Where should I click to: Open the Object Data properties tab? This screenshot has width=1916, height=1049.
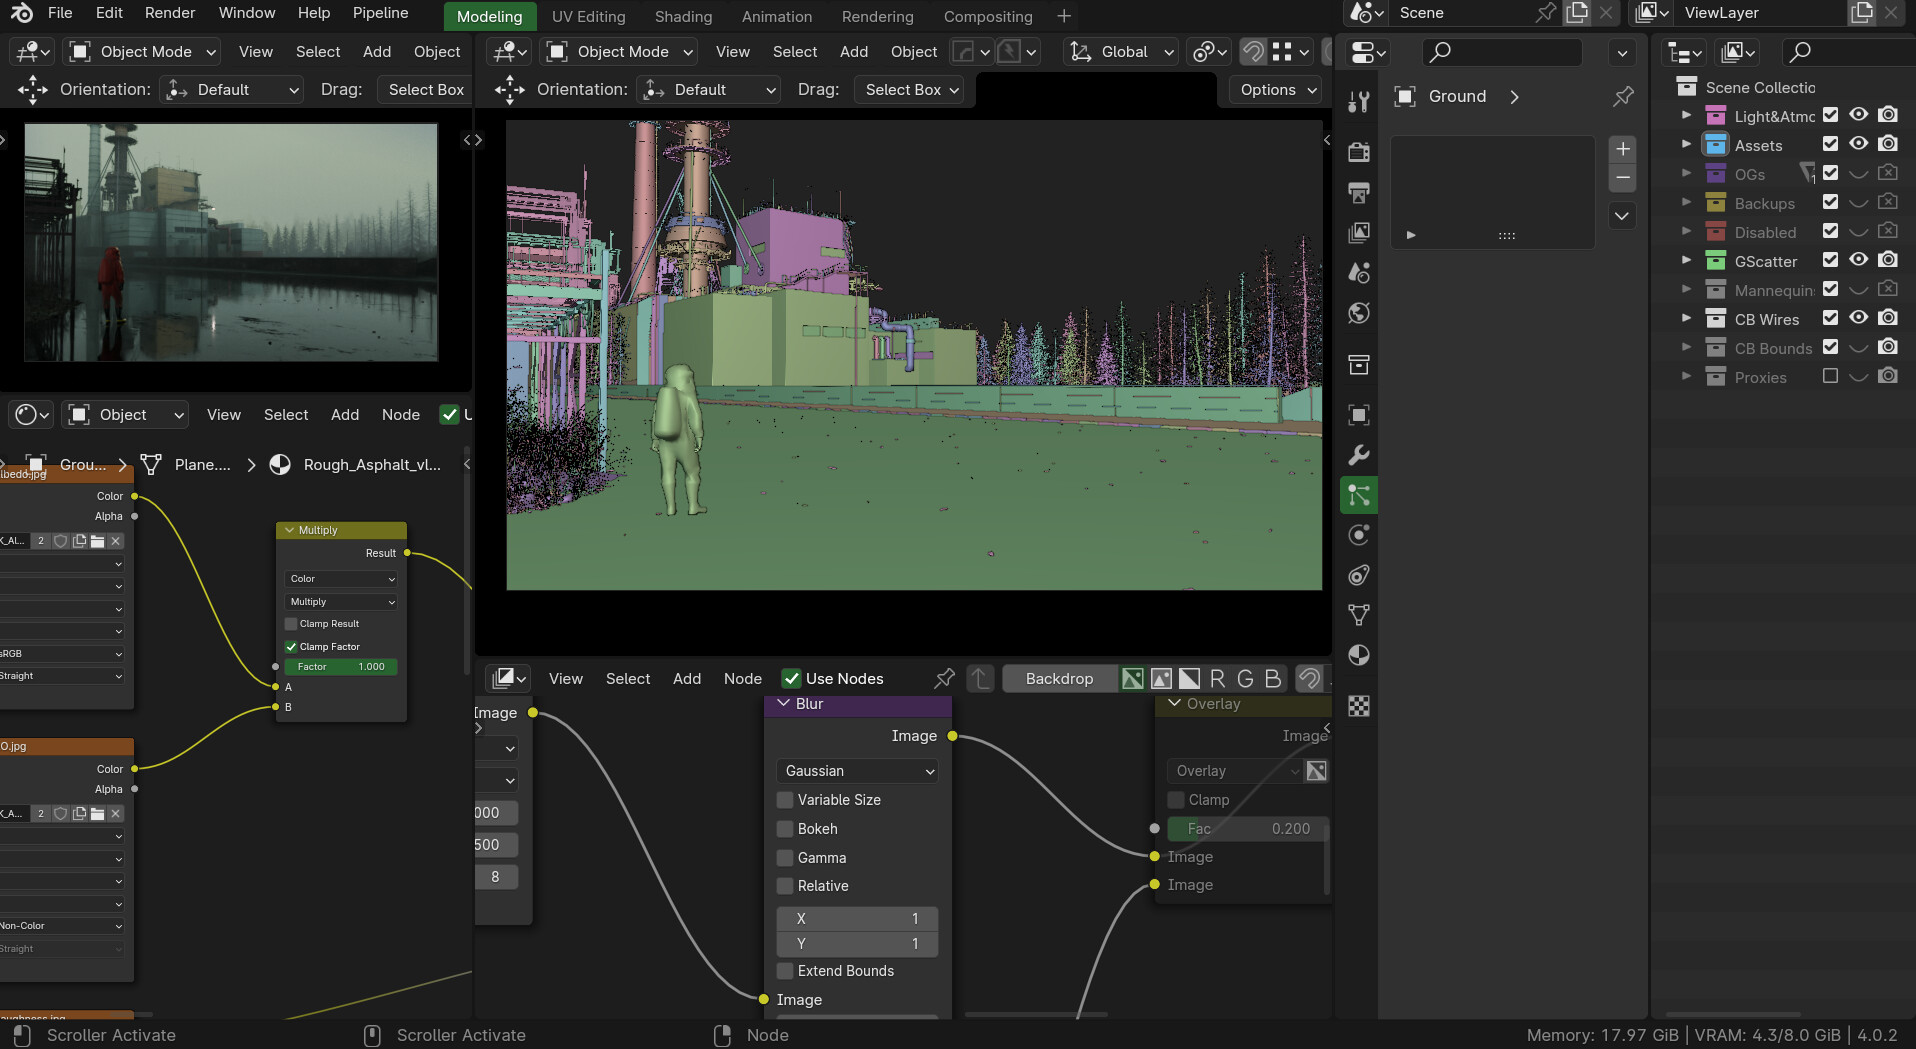(1359, 615)
